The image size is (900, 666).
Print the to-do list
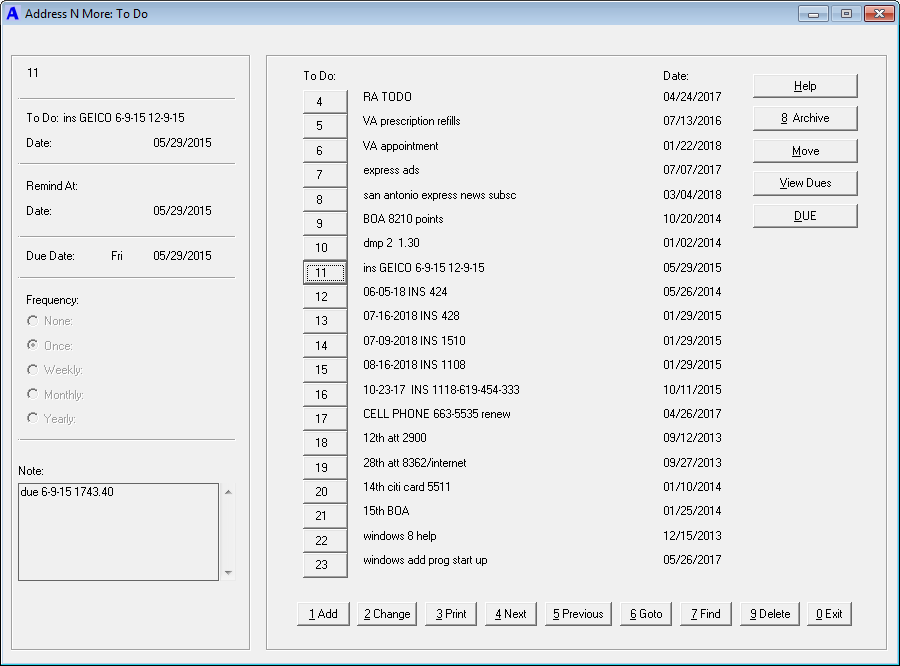(x=450, y=613)
